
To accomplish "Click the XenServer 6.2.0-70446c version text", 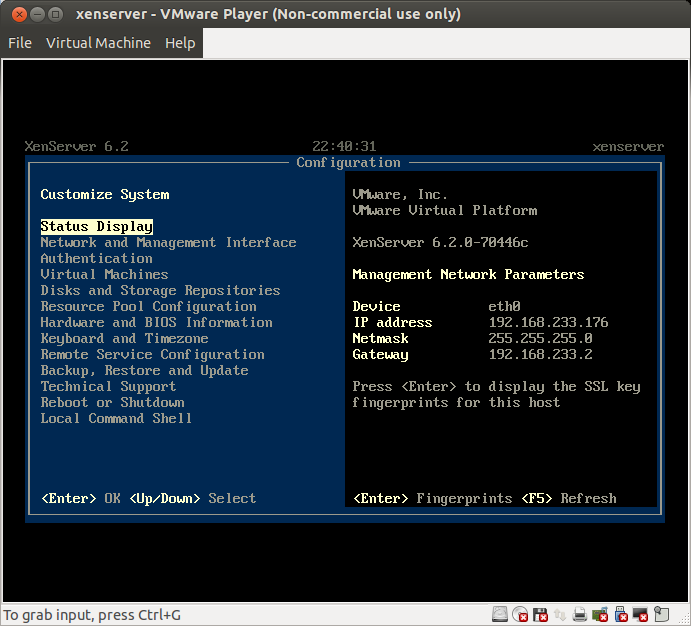I will coord(440,243).
